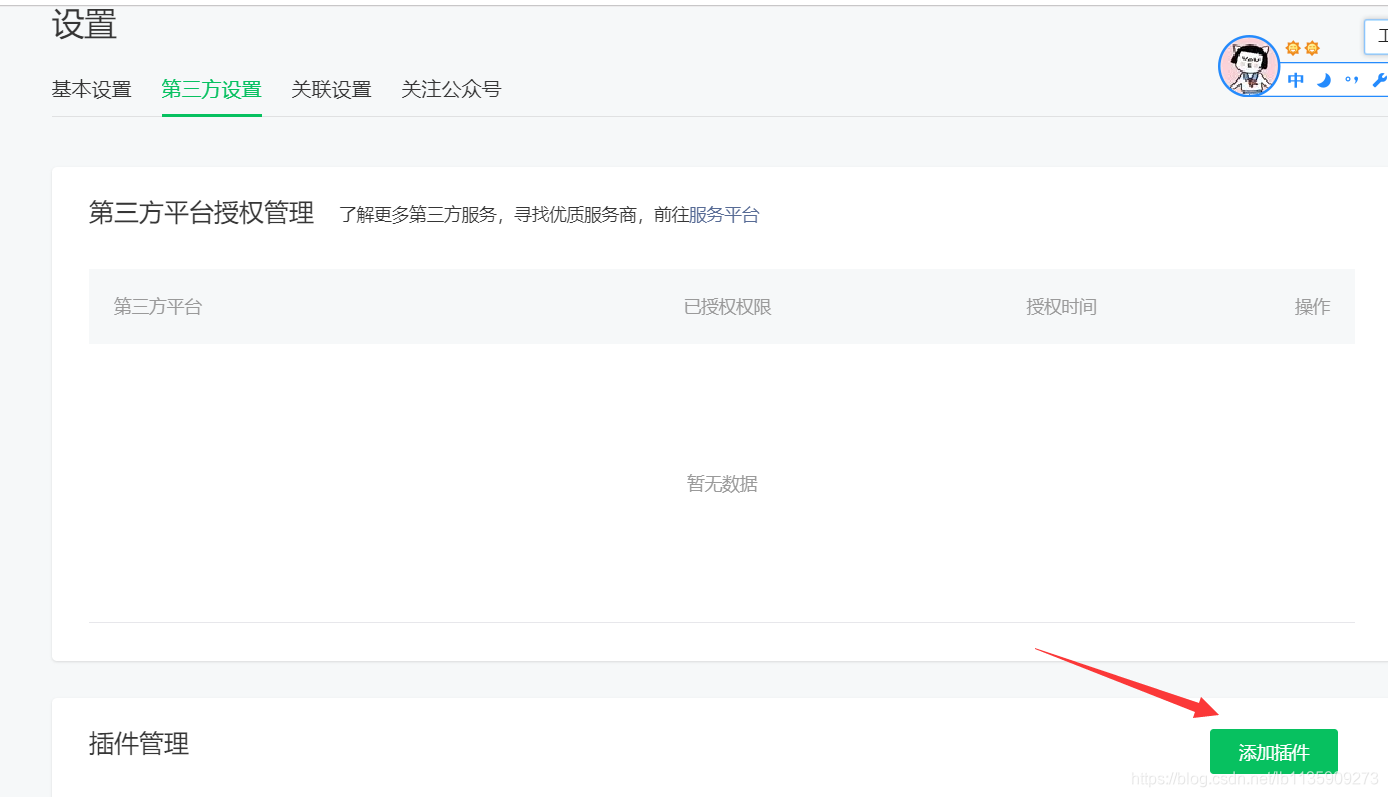
Task: Open the 服务平台 link
Action: (x=724, y=214)
